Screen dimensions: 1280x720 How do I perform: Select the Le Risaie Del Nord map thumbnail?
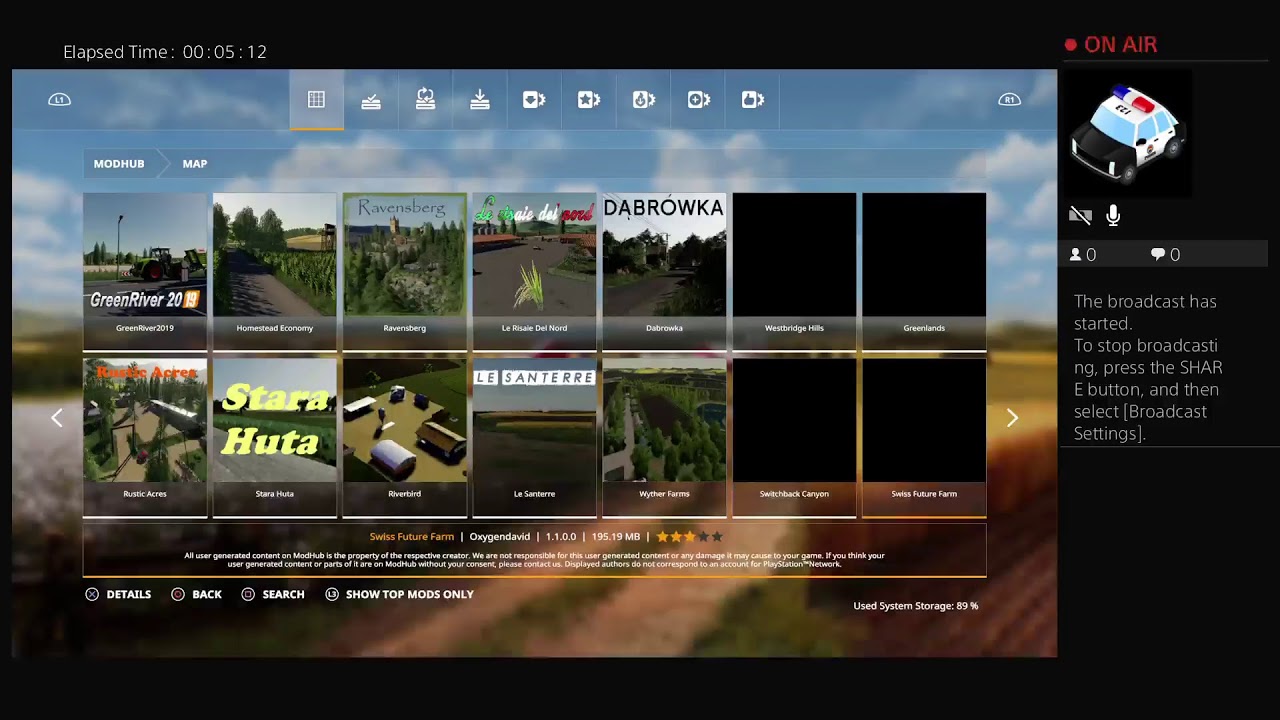click(x=535, y=255)
